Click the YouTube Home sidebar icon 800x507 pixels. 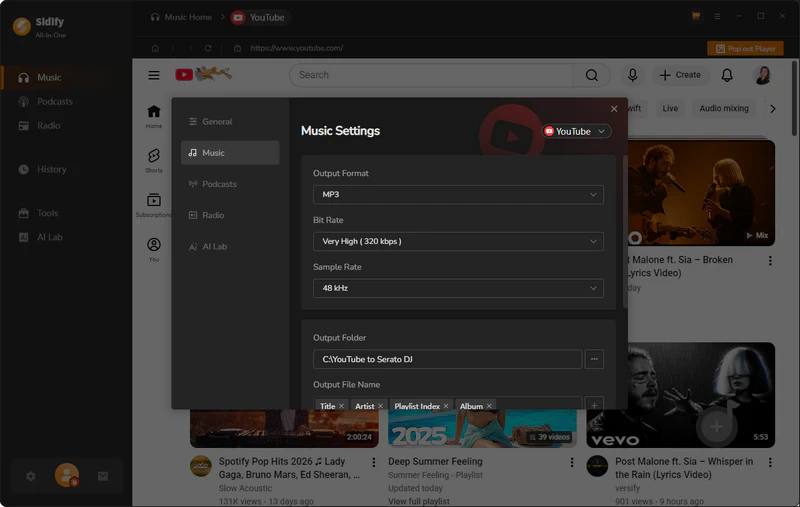pos(154,117)
